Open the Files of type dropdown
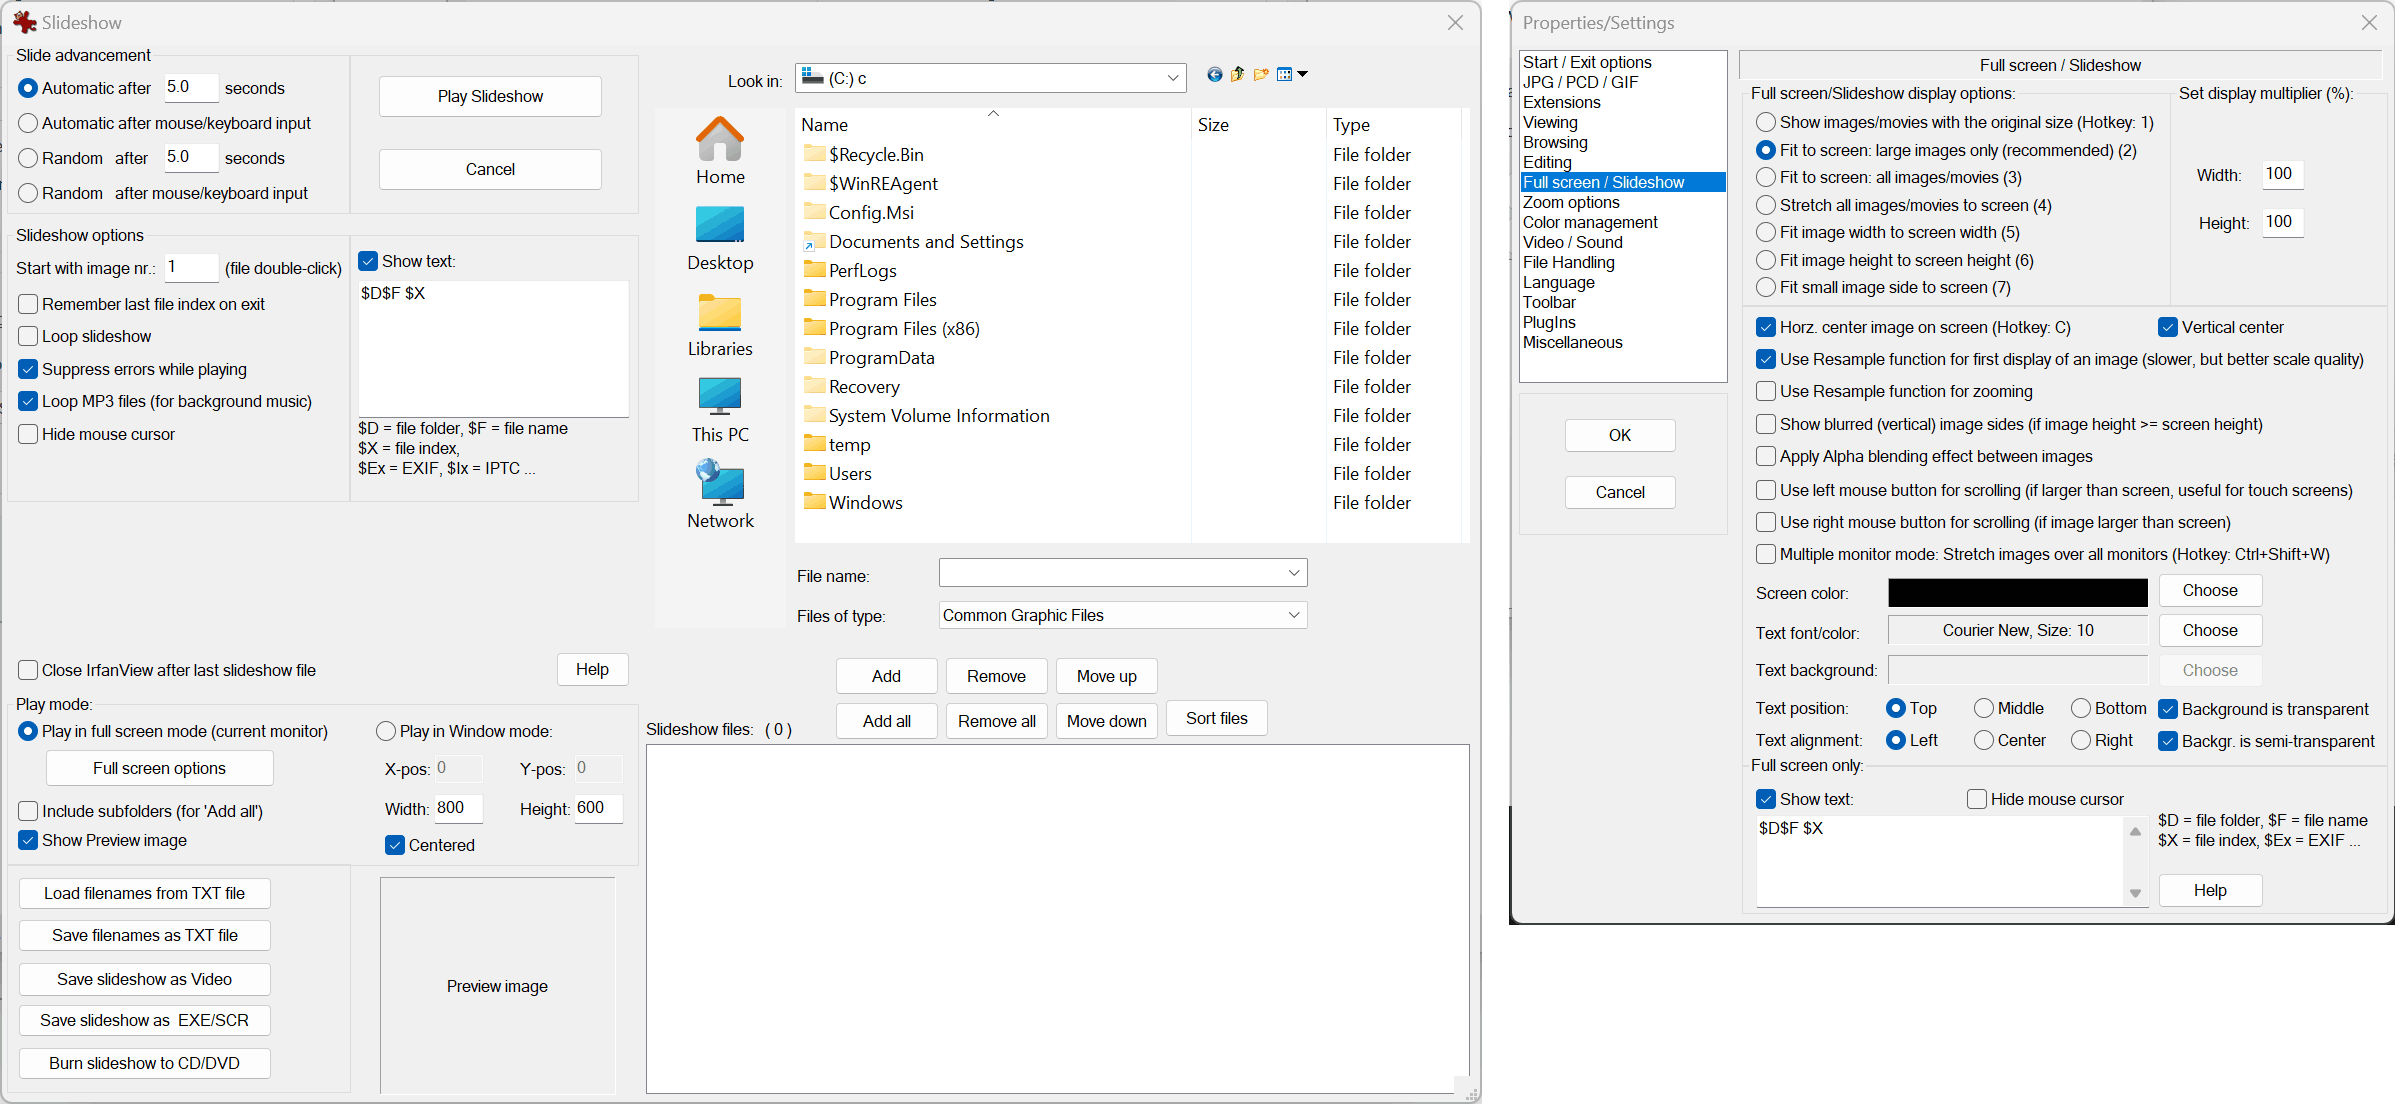Image resolution: width=2395 pixels, height=1104 pixels. click(1293, 615)
